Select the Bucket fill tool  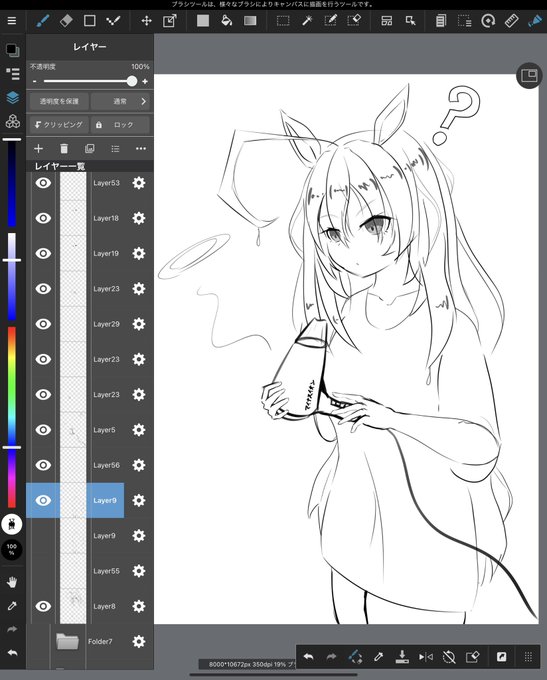pos(226,21)
